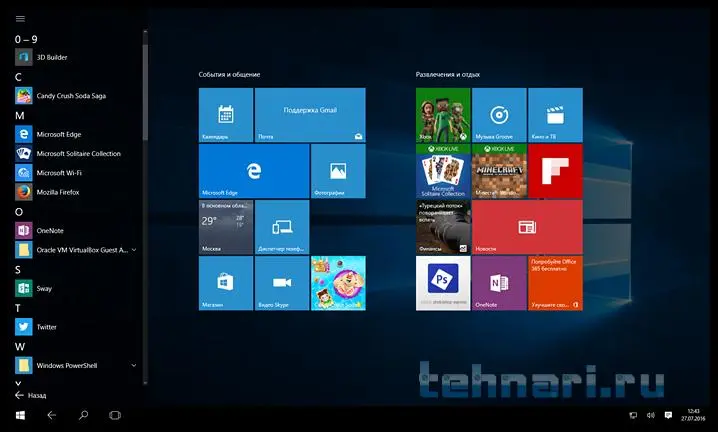
Task: Rename the Развлечения и отдых group header
Action: point(448,74)
